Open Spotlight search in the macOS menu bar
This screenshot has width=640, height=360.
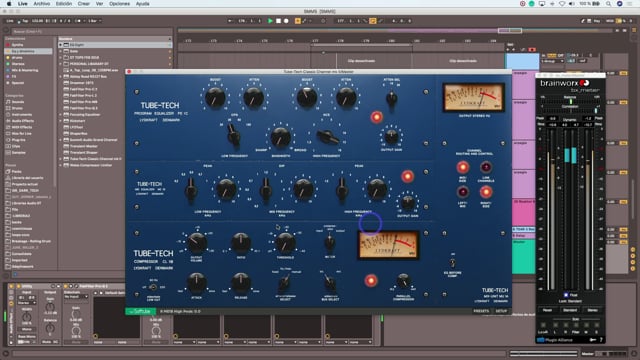[609, 4]
